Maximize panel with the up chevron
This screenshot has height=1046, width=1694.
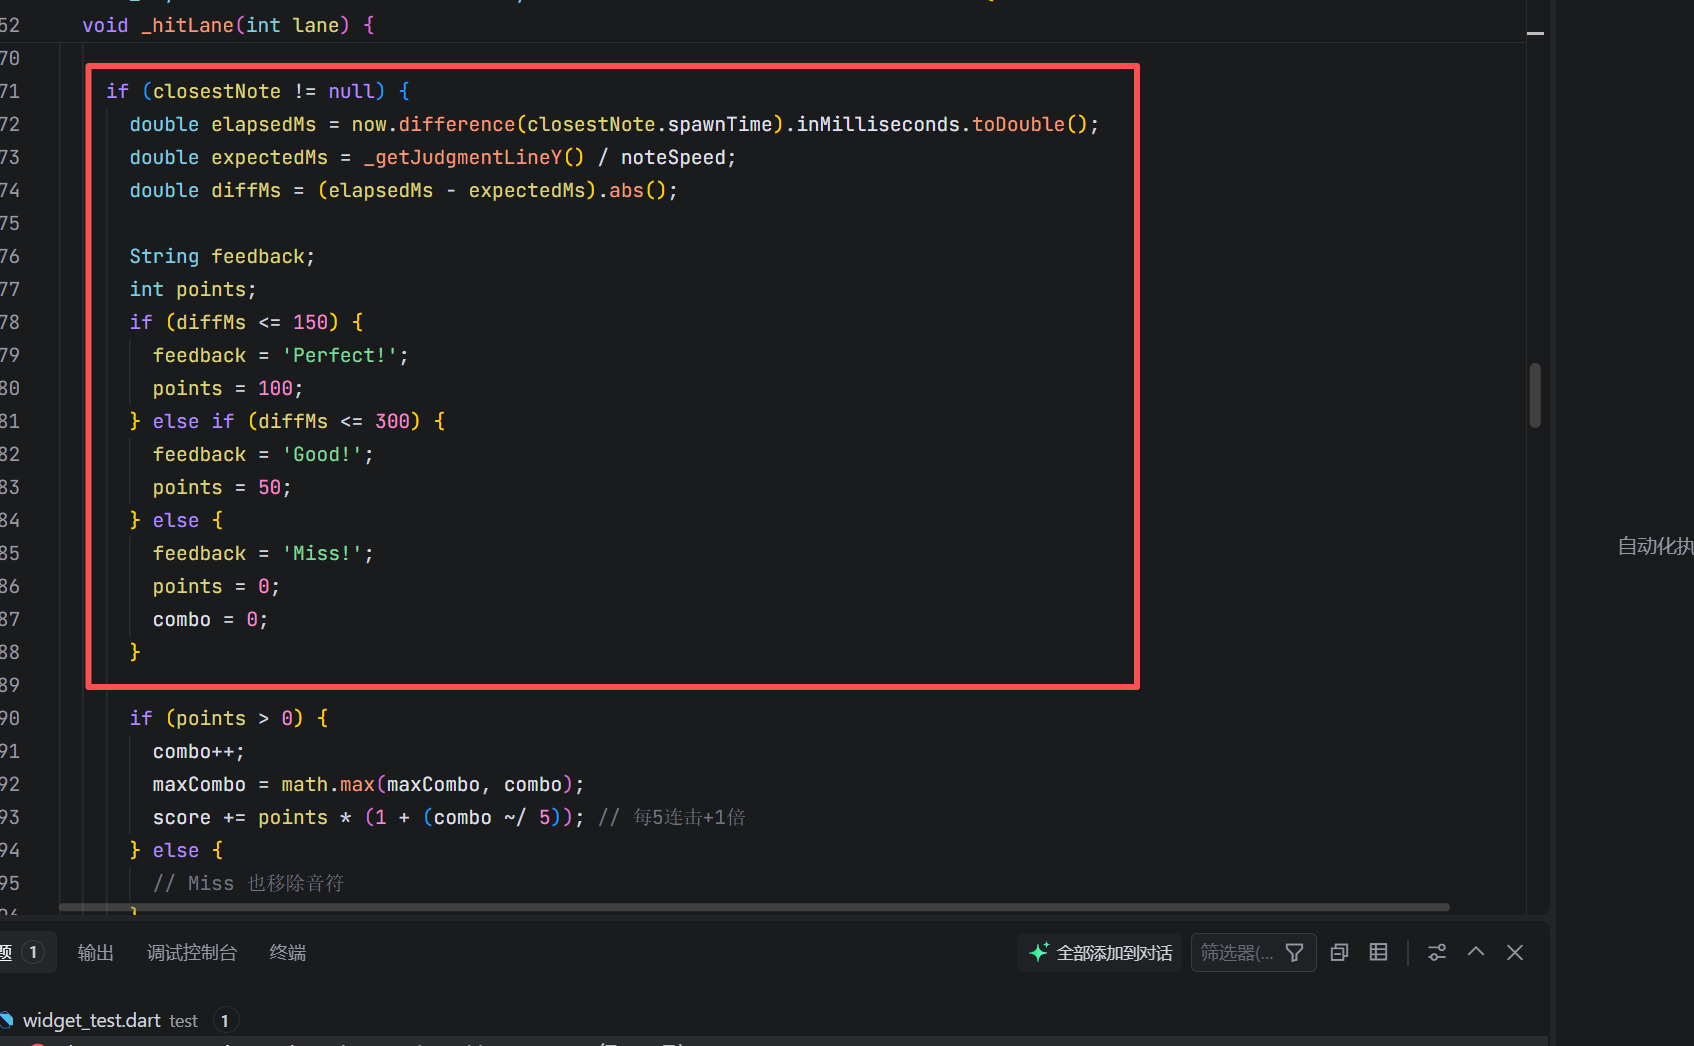click(1476, 953)
